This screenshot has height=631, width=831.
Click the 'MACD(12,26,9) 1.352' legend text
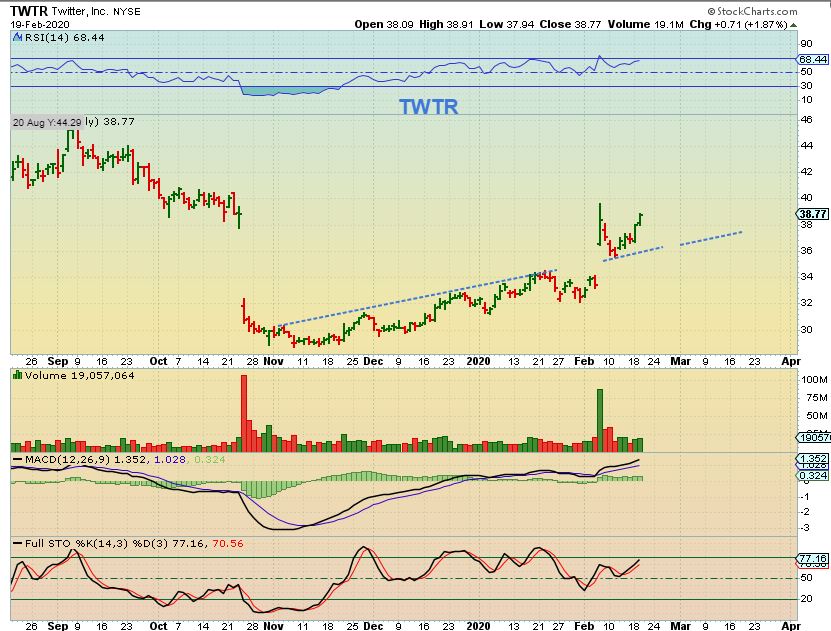coord(85,459)
